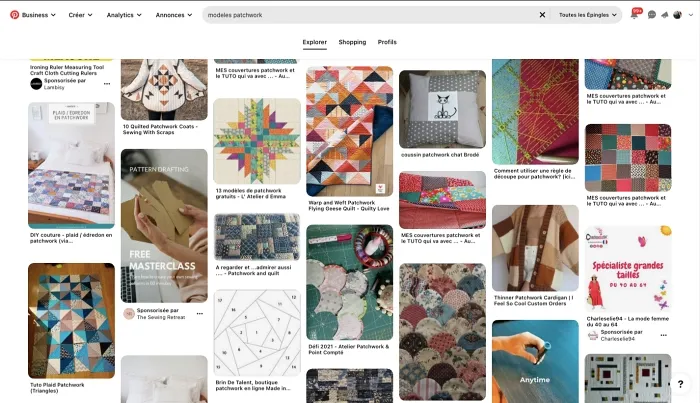Expand the account chevron next to avatar
This screenshot has height=403, width=700.
pyautogui.click(x=691, y=15)
